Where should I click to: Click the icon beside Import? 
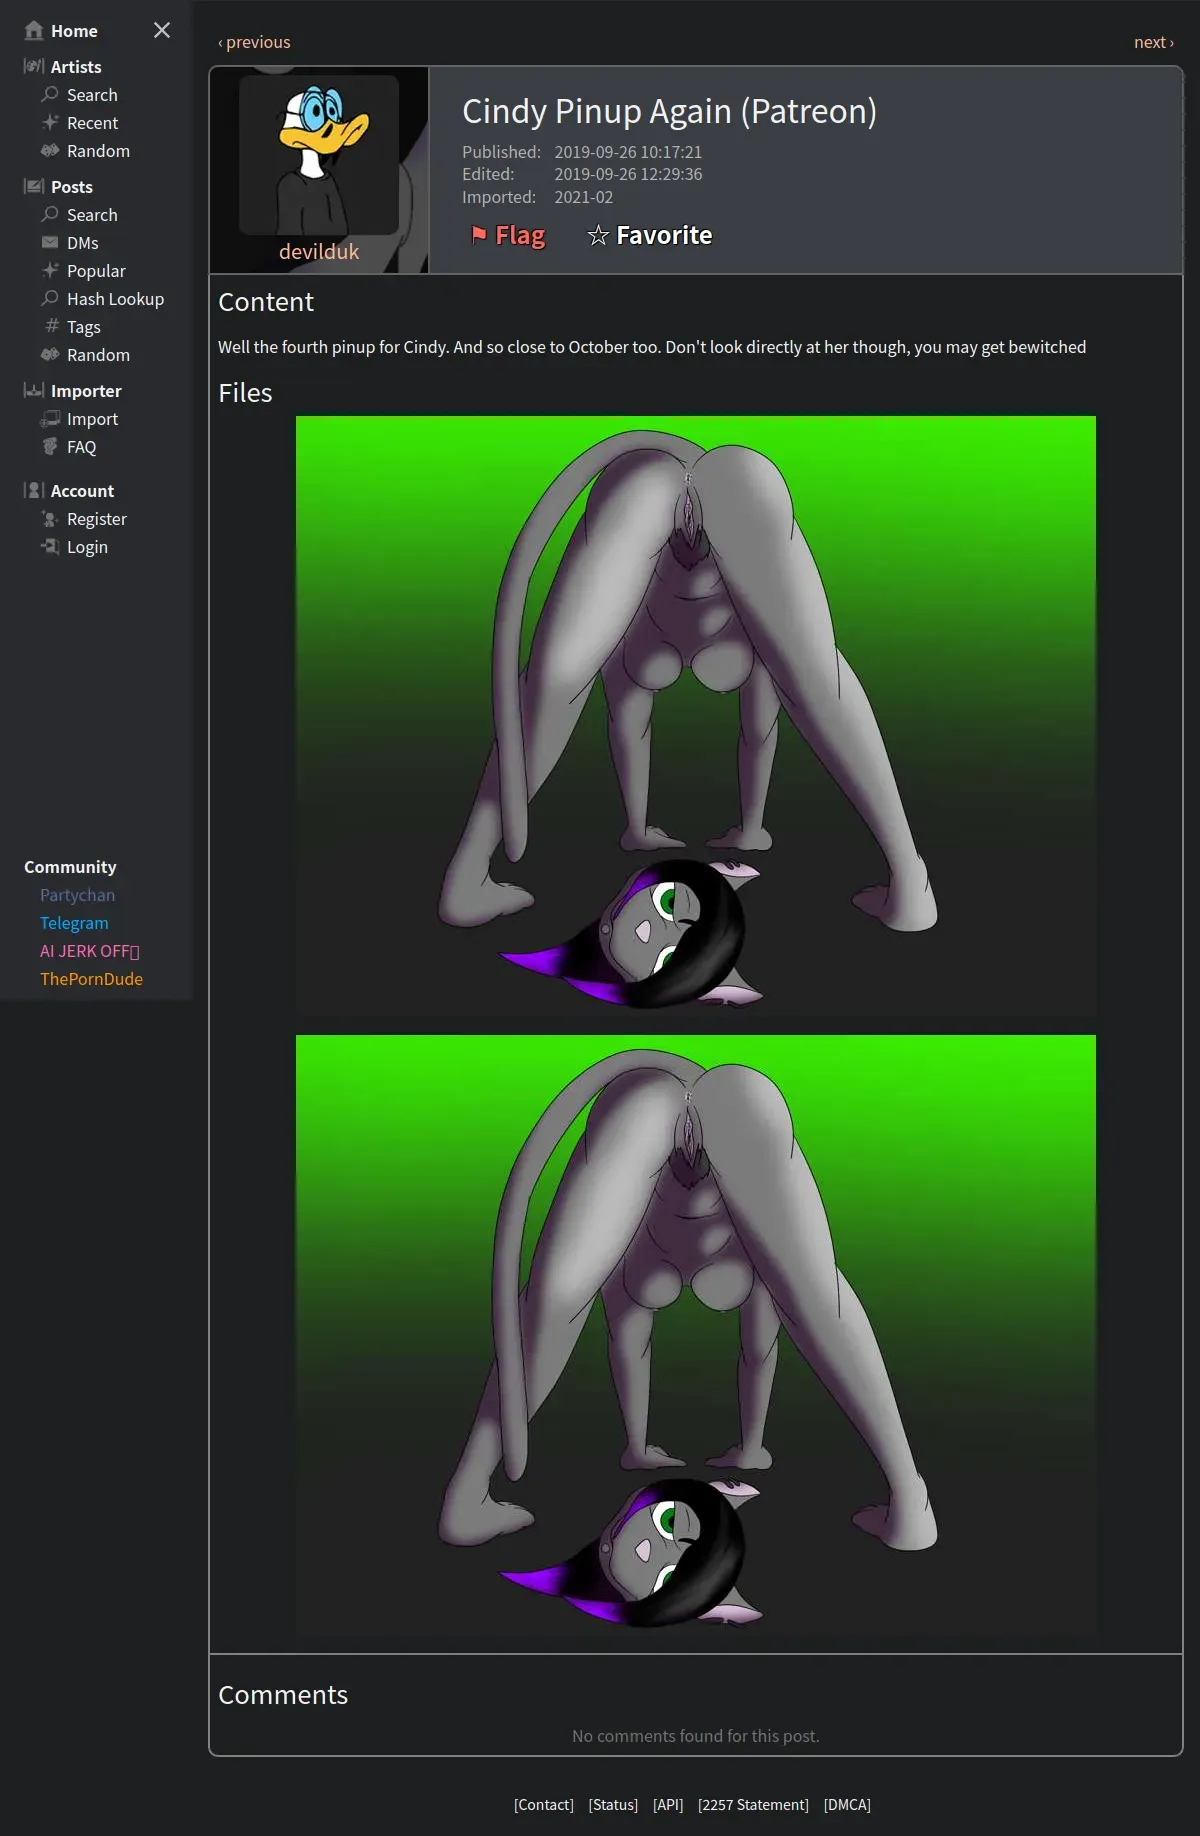coord(50,418)
